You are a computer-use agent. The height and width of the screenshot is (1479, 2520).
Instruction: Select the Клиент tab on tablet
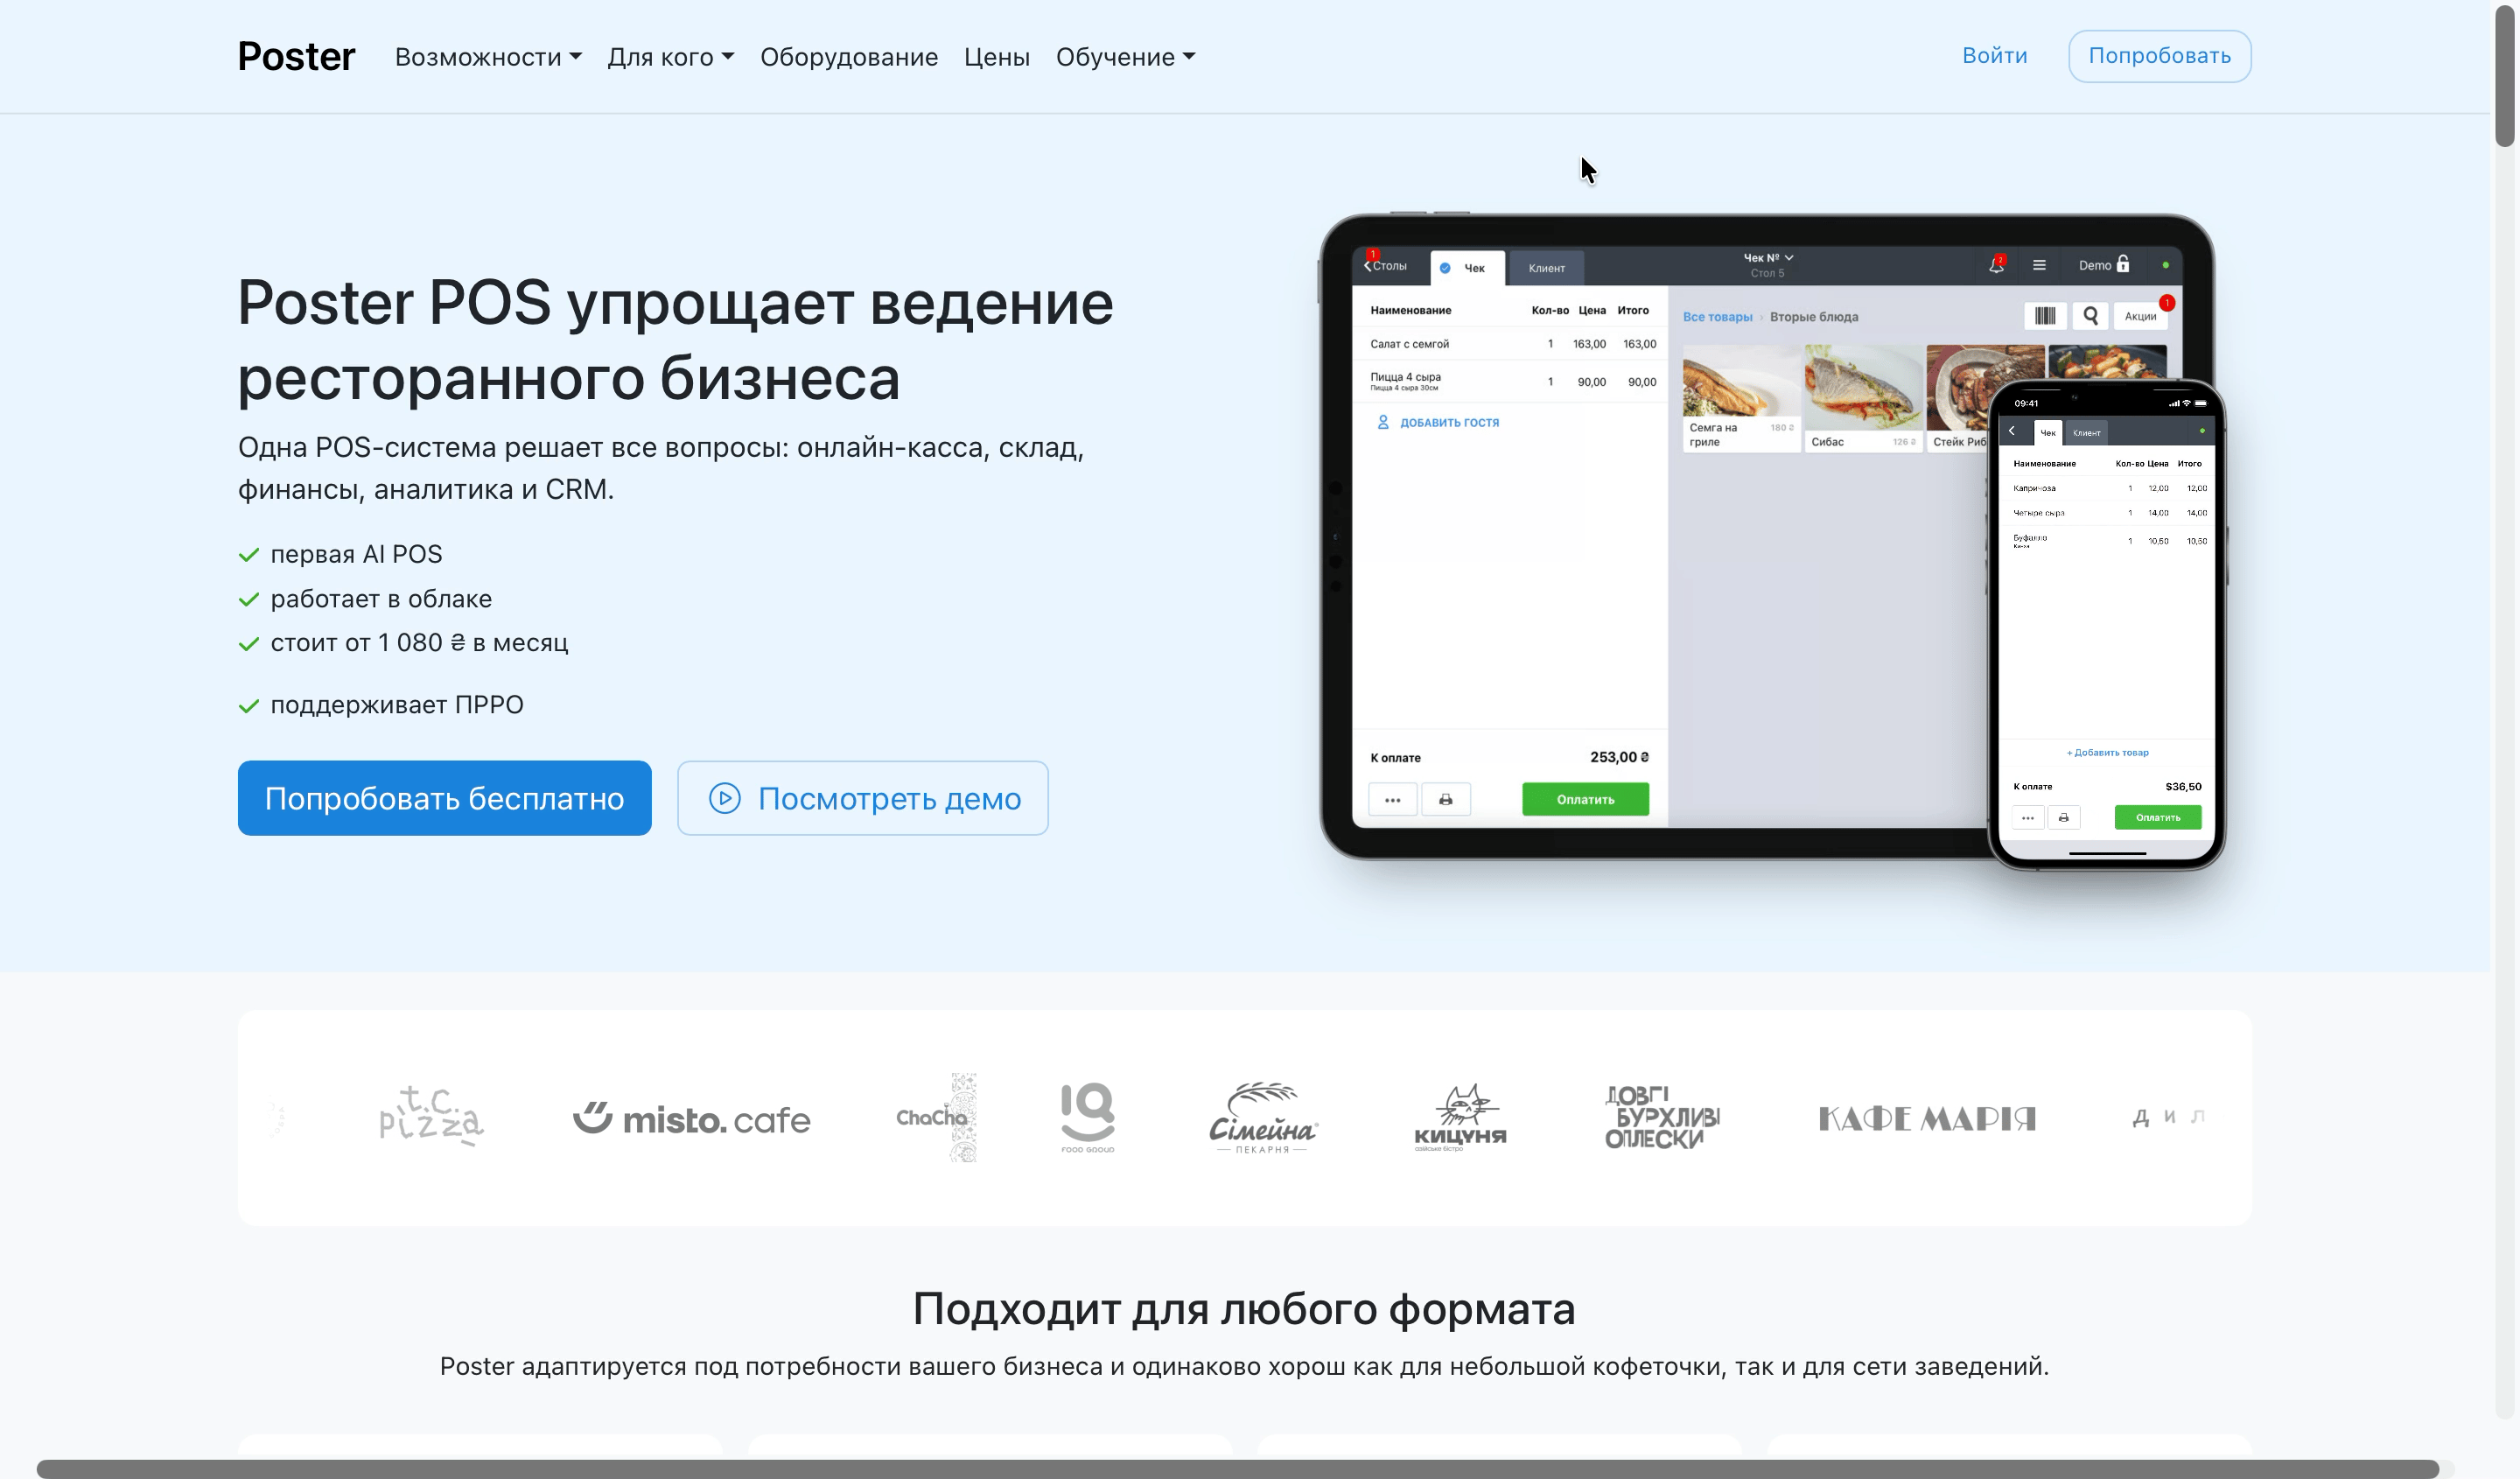[1546, 268]
